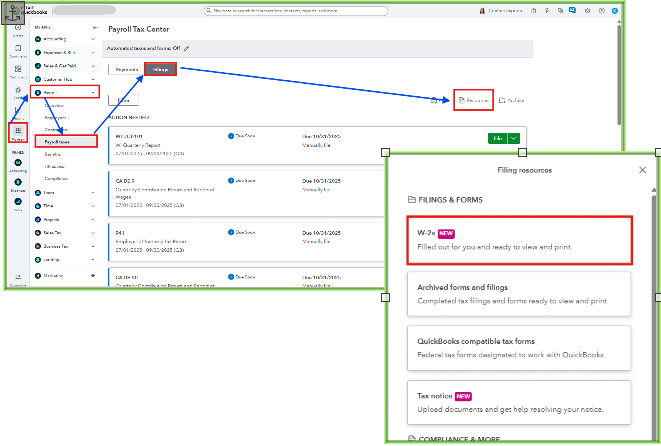Open the settings gear in the top bar

tap(587, 11)
